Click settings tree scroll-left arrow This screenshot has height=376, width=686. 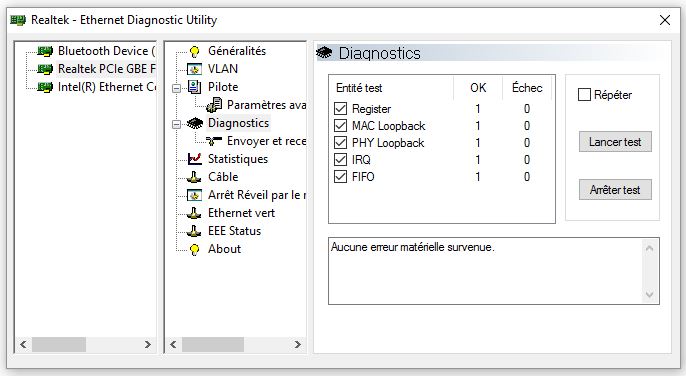pyautogui.click(x=173, y=344)
